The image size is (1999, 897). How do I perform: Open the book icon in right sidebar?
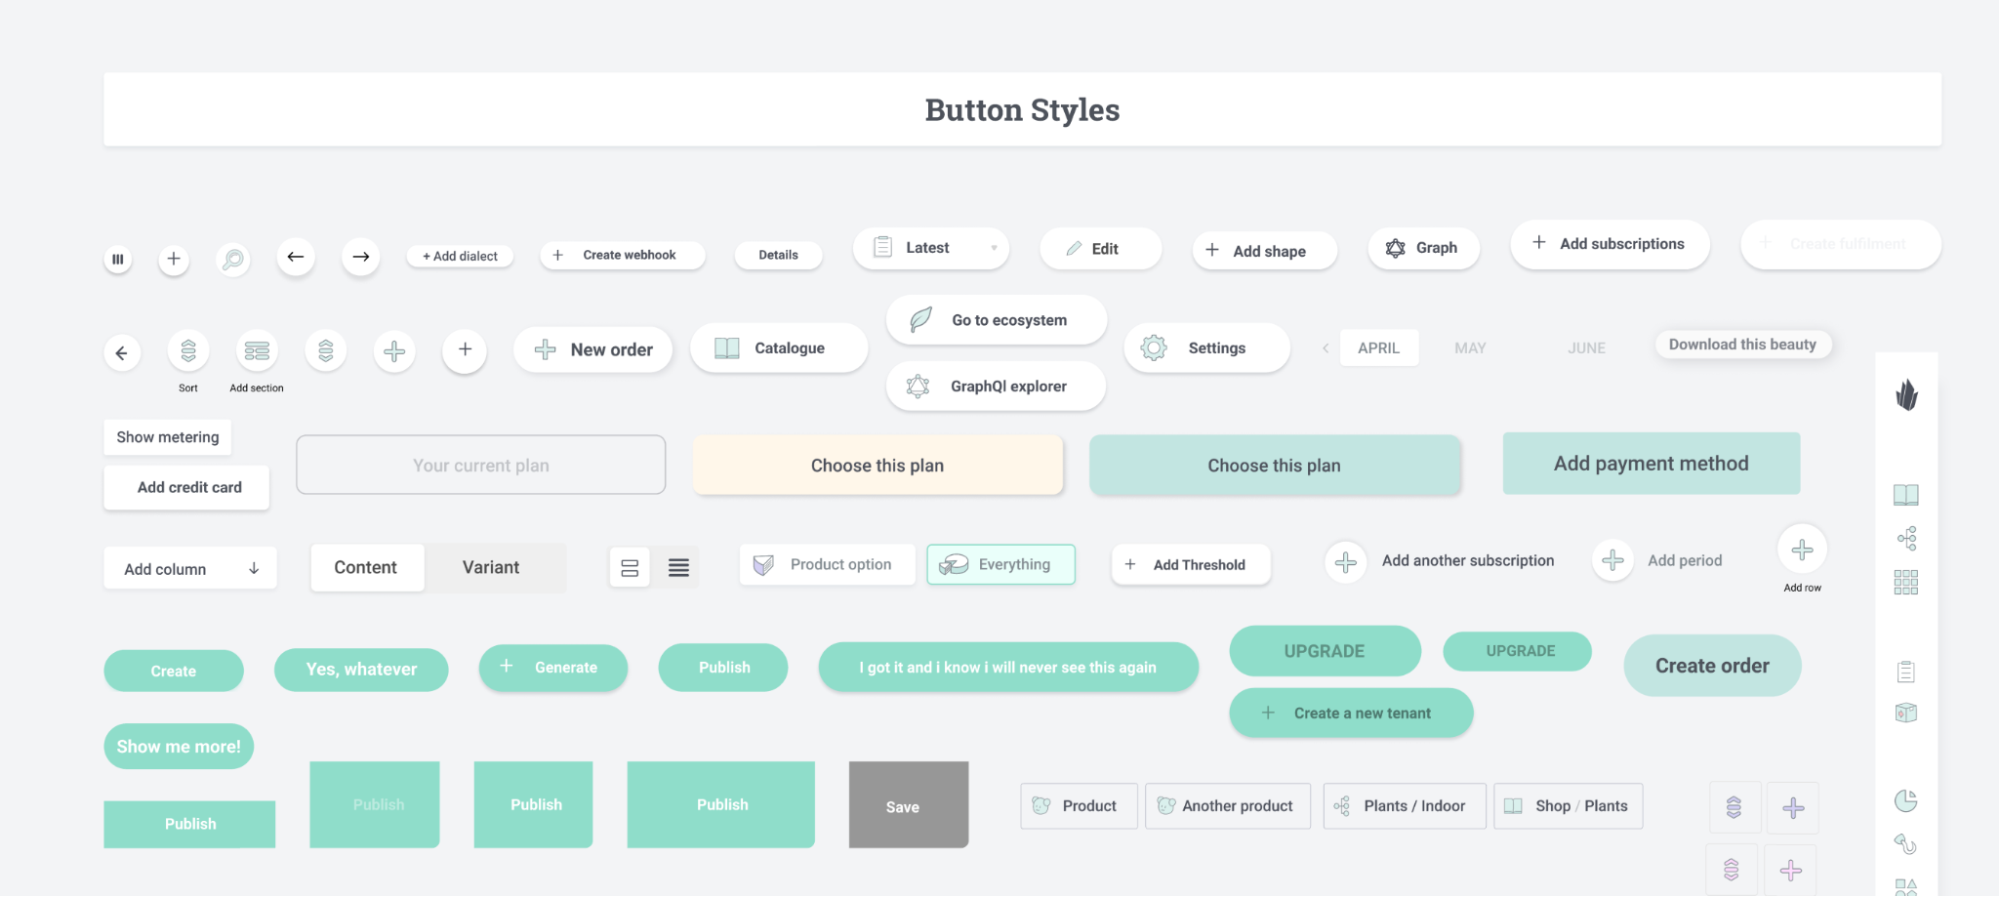1906,495
